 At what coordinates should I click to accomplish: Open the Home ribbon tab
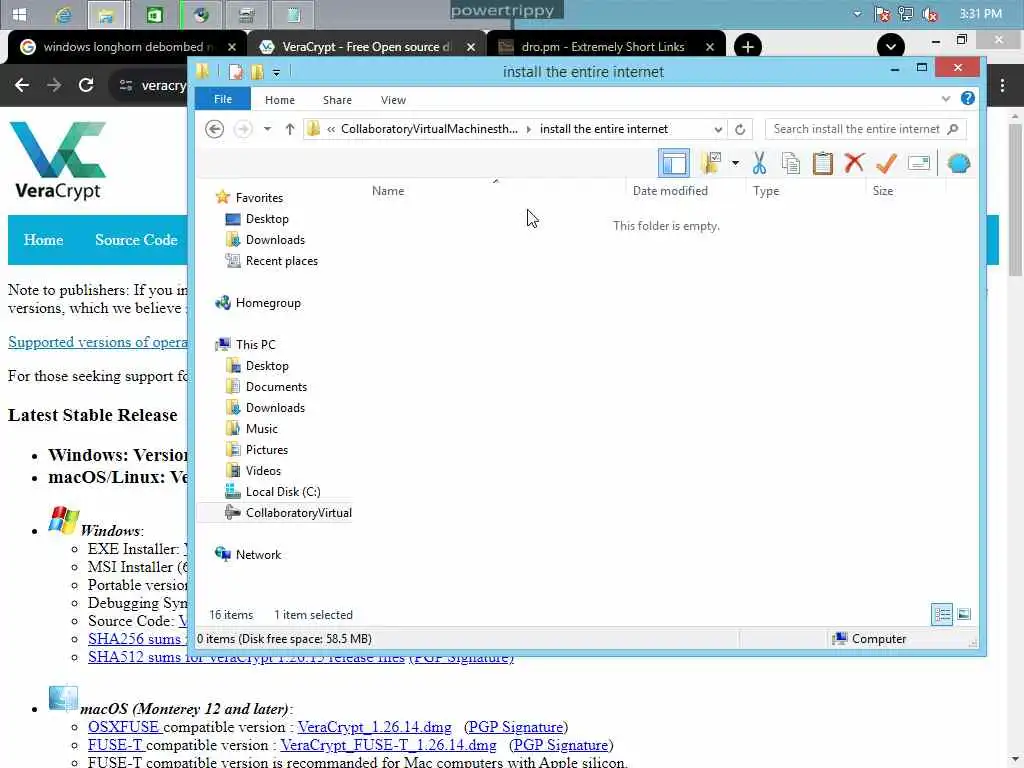280,100
